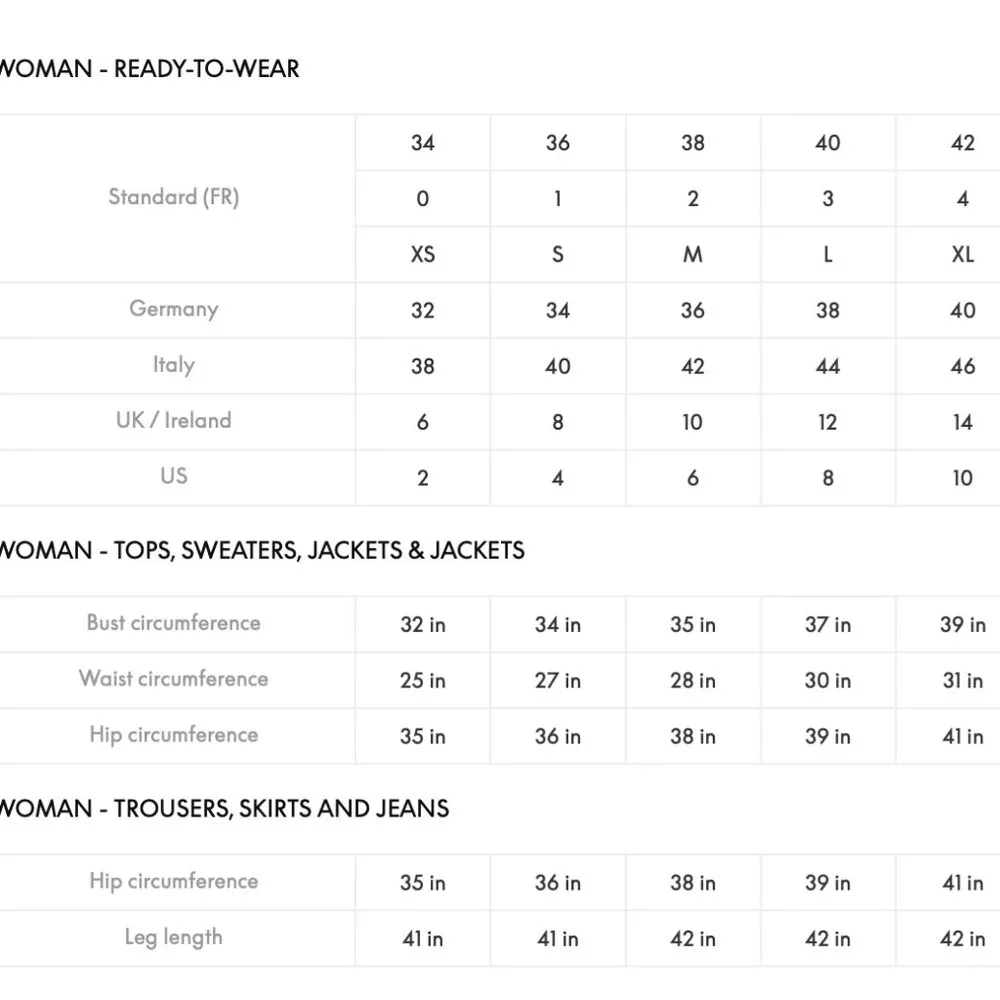
Task: Click the waist circumference "31 in" cell
Action: [x=962, y=681]
